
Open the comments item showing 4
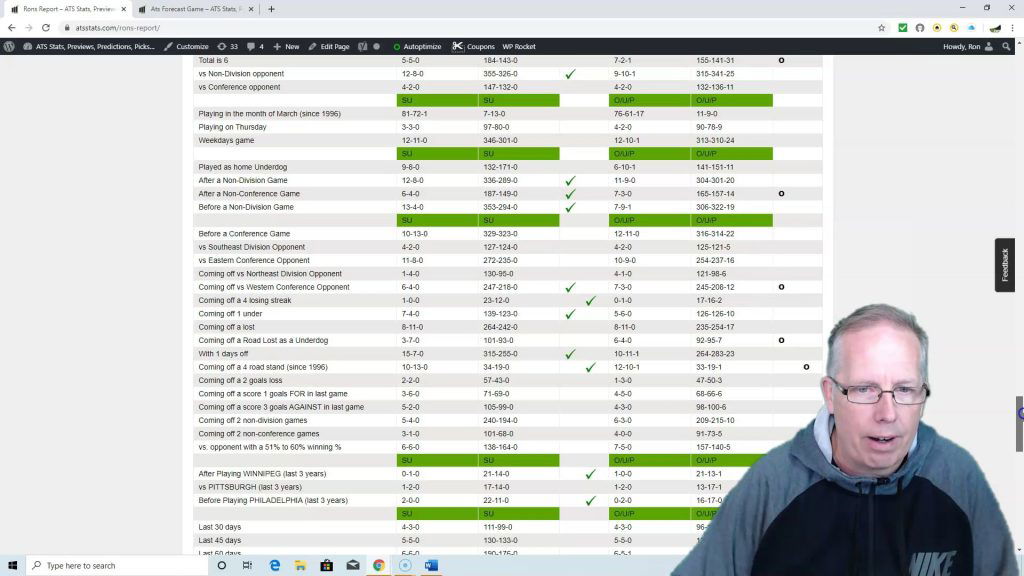(x=255, y=46)
